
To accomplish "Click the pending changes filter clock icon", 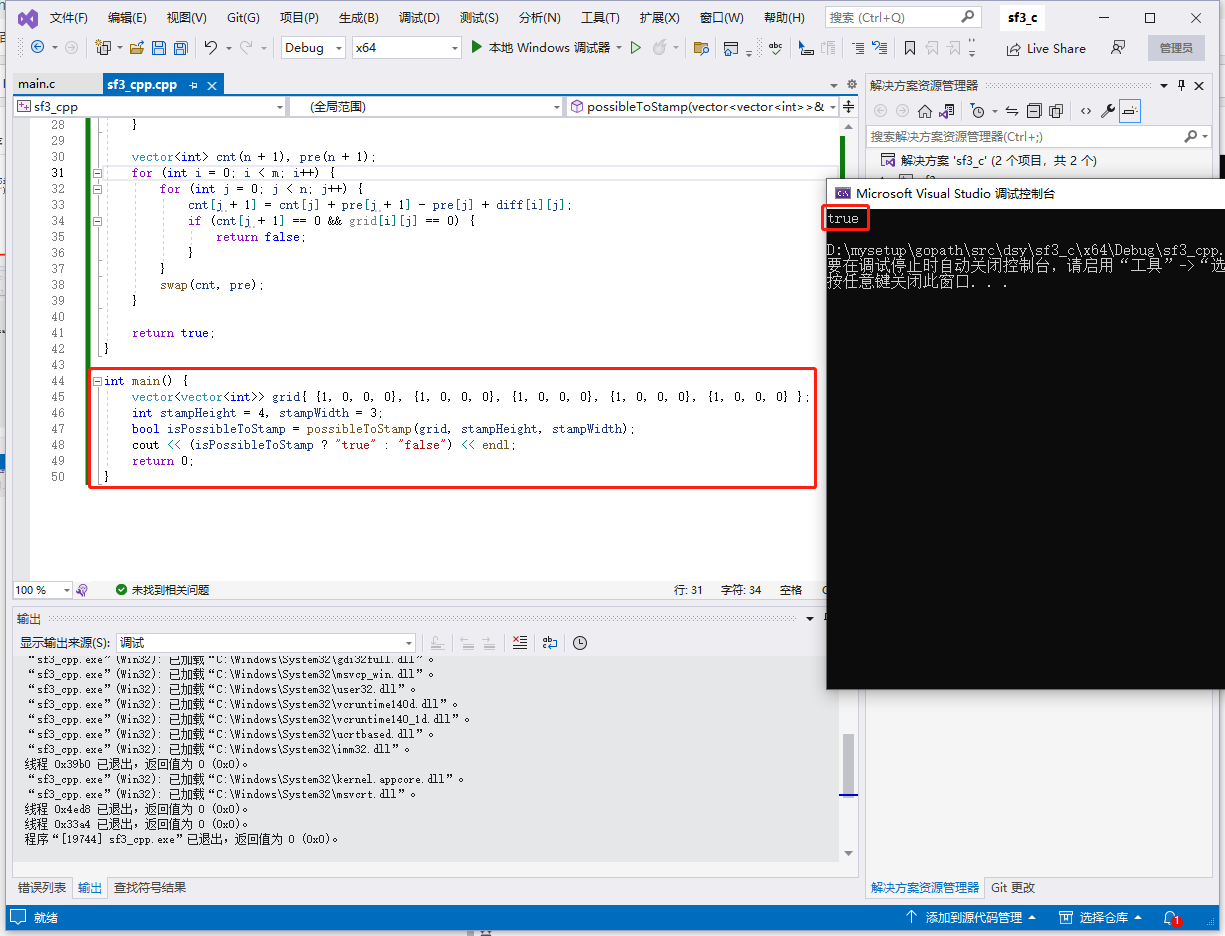I will pyautogui.click(x=978, y=111).
